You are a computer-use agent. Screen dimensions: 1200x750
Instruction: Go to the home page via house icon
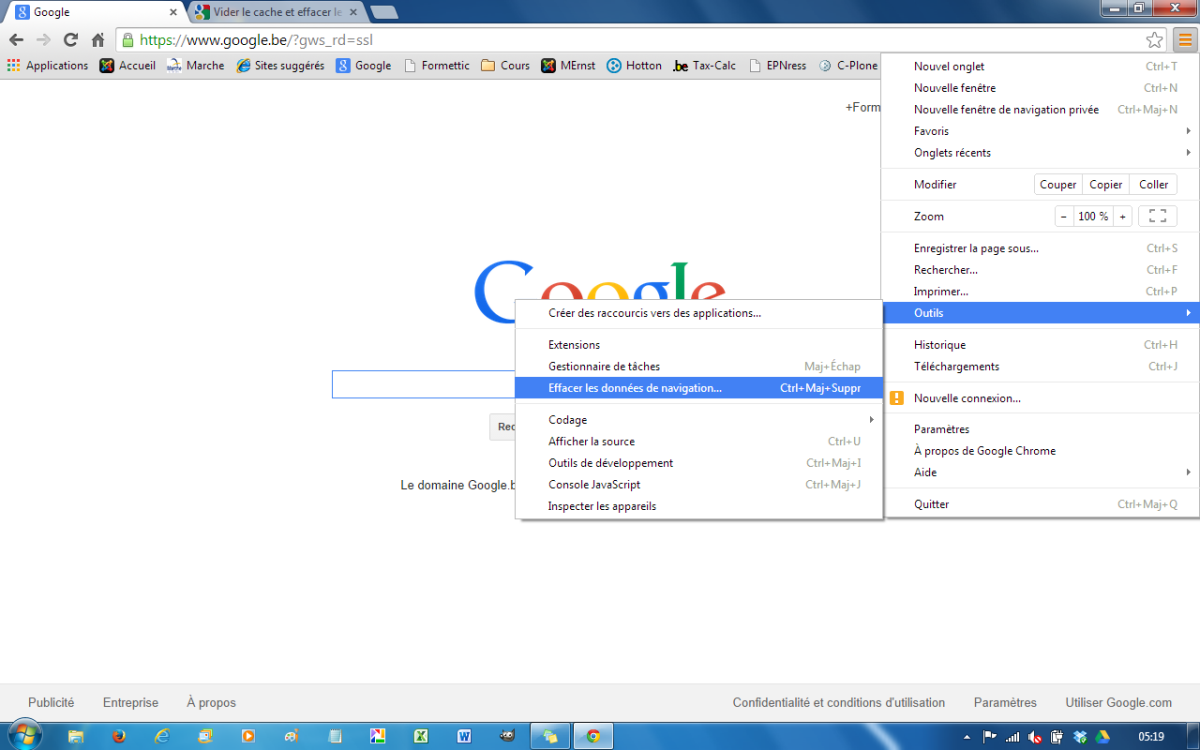pos(98,40)
